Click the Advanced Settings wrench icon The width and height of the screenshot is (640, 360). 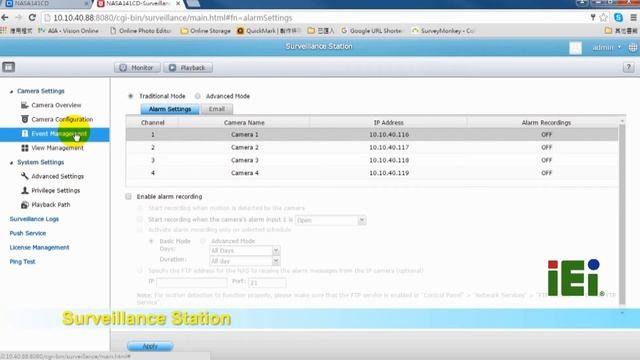pos(24,176)
